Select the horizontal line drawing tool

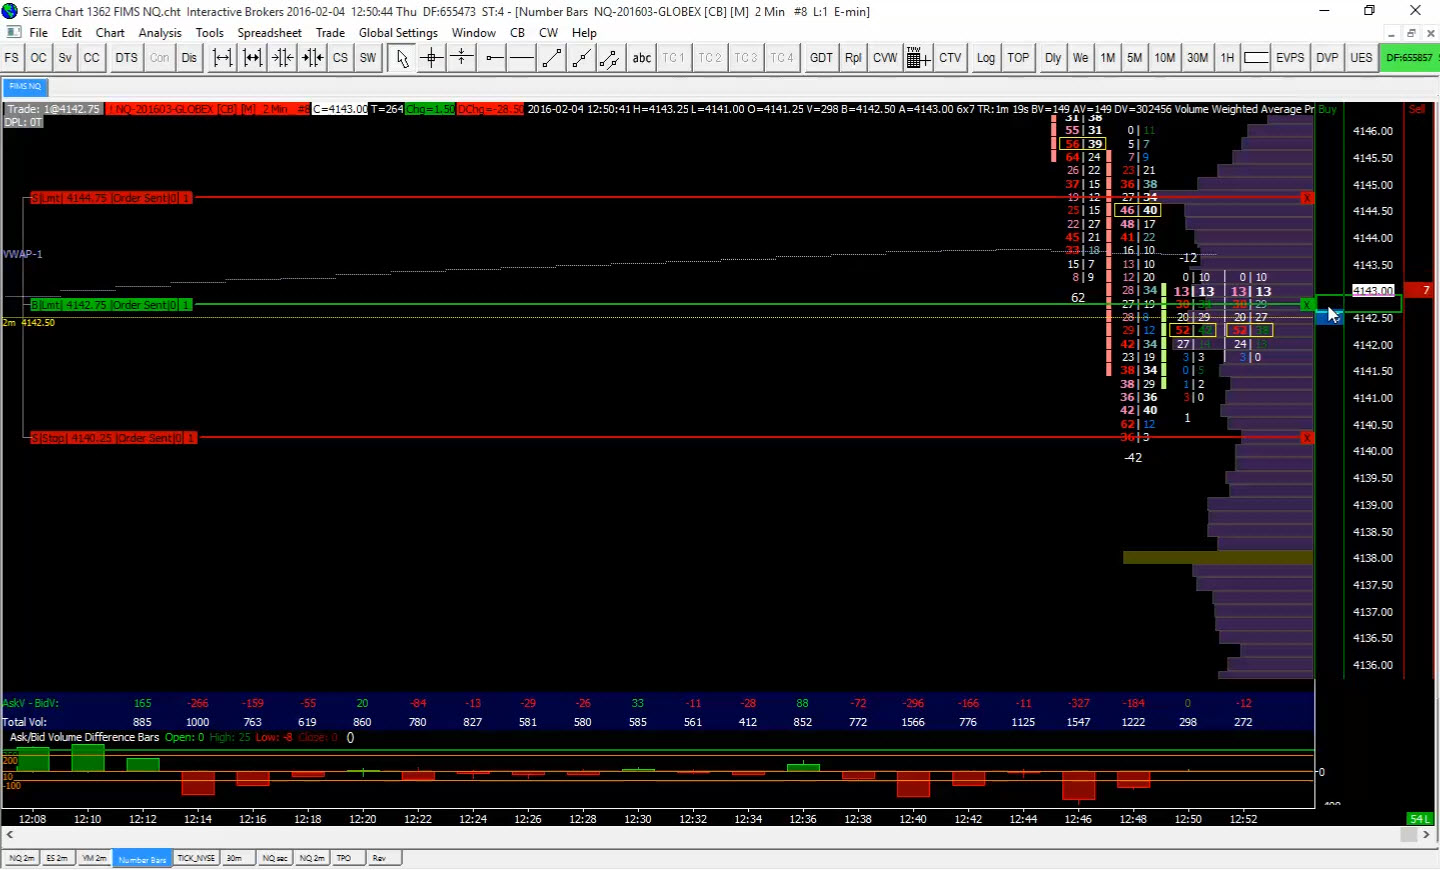[x=522, y=58]
